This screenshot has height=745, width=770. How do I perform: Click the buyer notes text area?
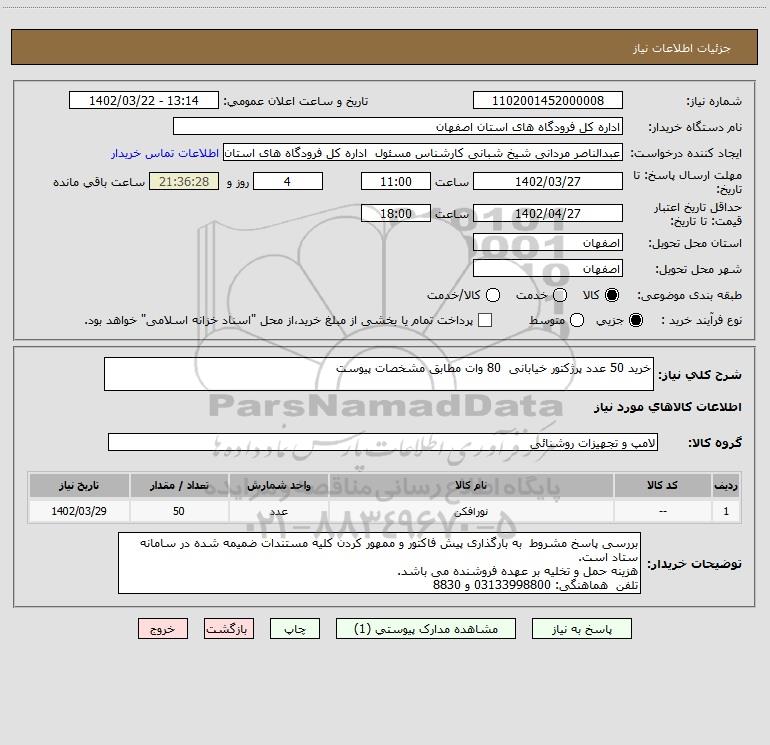click(379, 563)
